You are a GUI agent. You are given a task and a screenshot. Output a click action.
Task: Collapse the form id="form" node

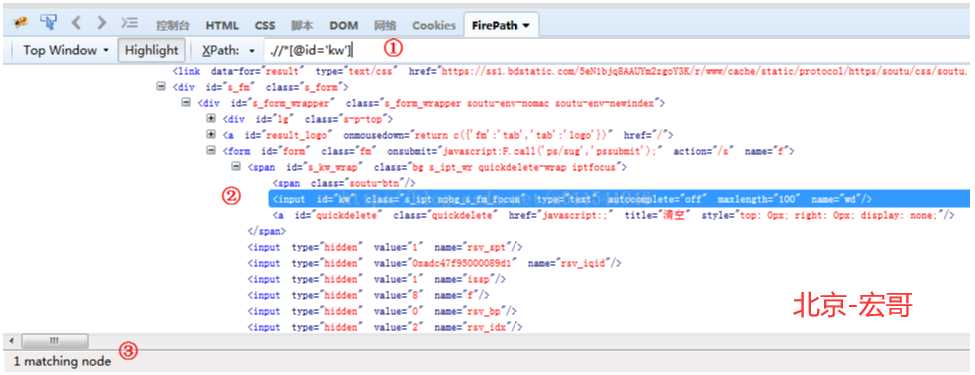[211, 150]
